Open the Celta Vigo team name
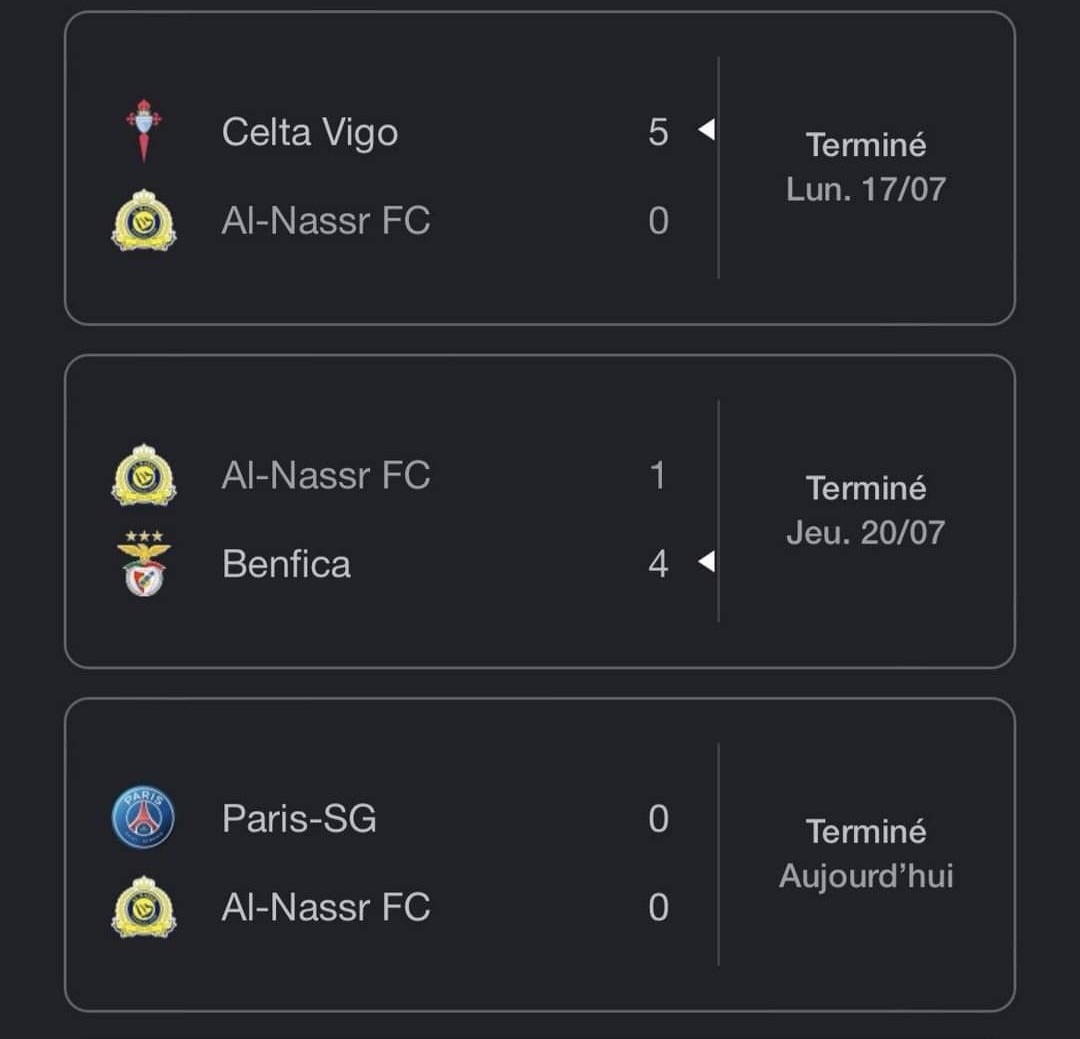The image size is (1080, 1039). (310, 132)
